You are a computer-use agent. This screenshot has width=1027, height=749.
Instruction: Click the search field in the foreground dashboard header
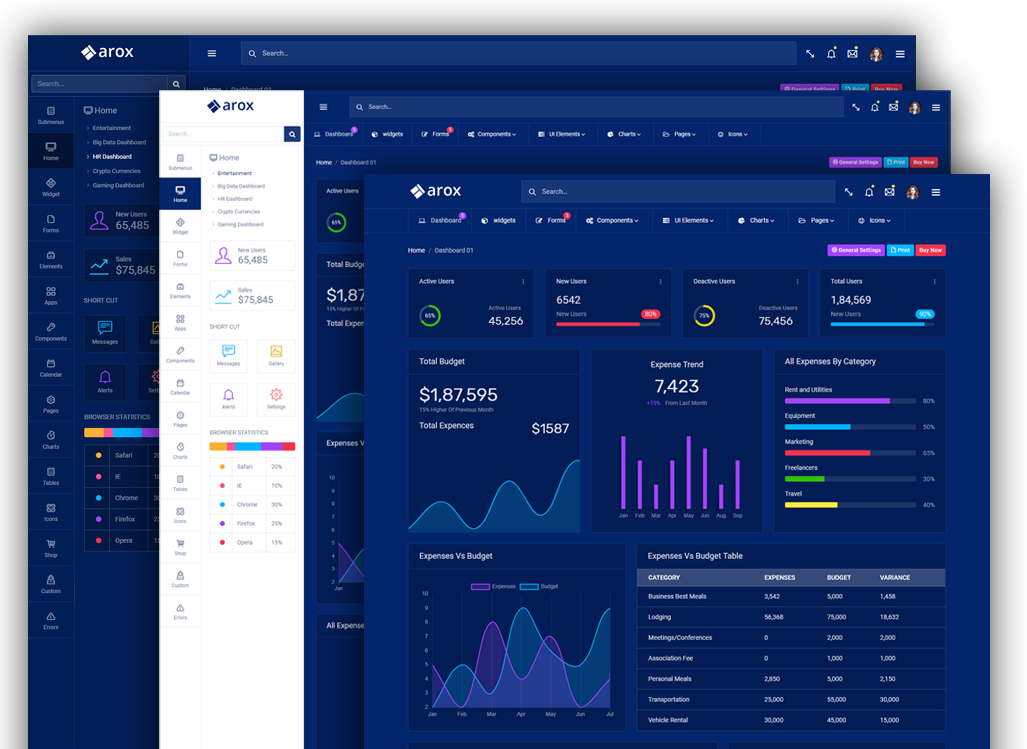coord(680,192)
